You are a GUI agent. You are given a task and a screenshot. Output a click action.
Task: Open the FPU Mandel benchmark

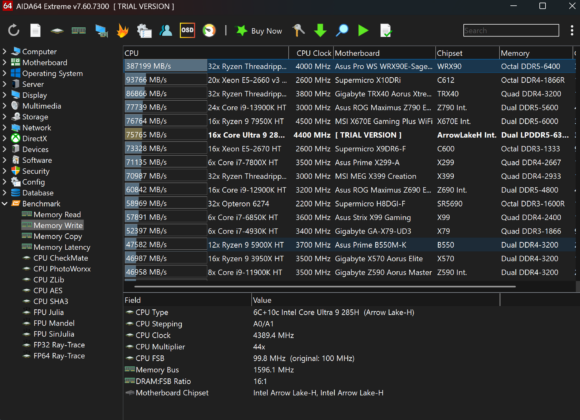click(54, 323)
